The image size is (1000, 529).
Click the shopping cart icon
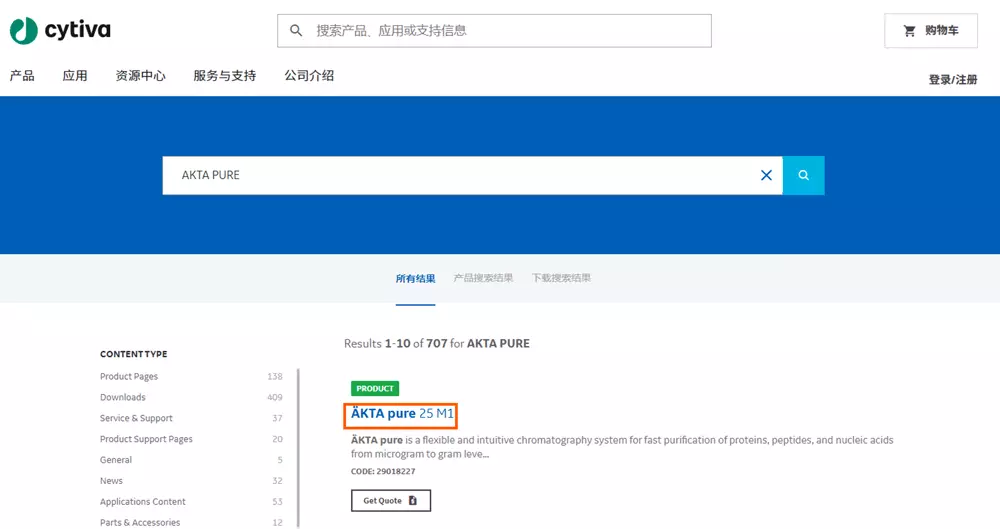909,31
